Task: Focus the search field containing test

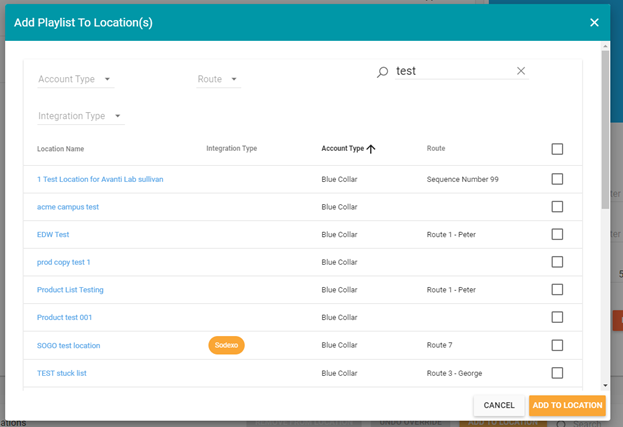Action: pos(450,71)
